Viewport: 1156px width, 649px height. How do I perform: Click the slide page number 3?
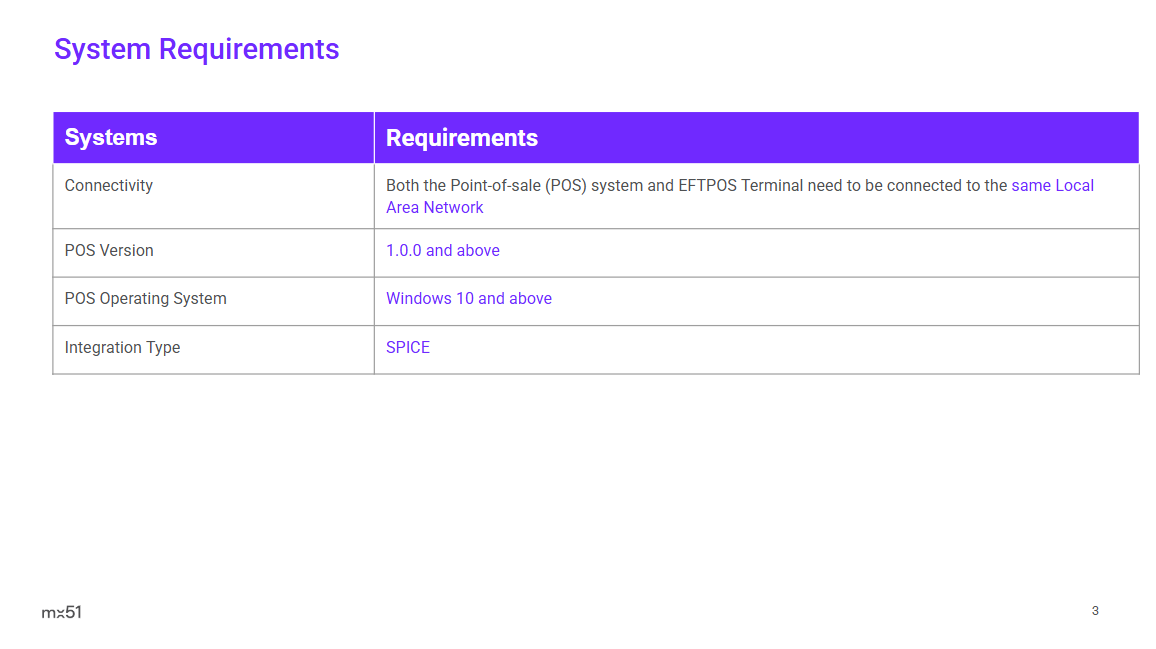[1095, 611]
